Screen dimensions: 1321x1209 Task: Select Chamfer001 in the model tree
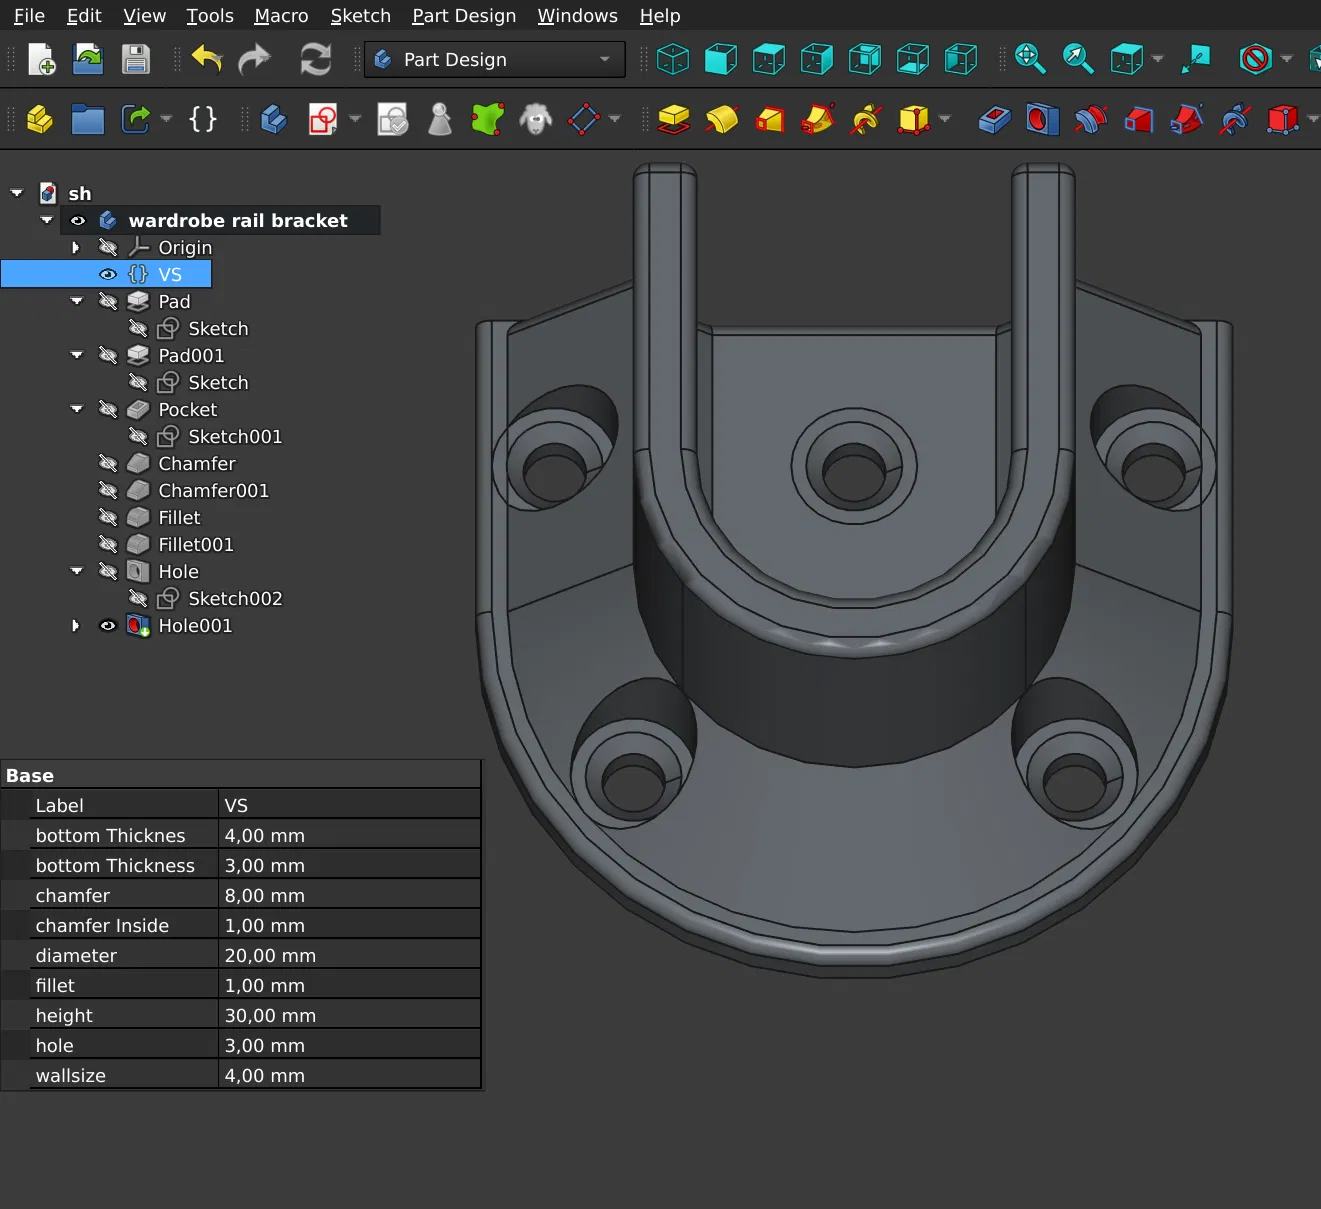[x=213, y=491]
